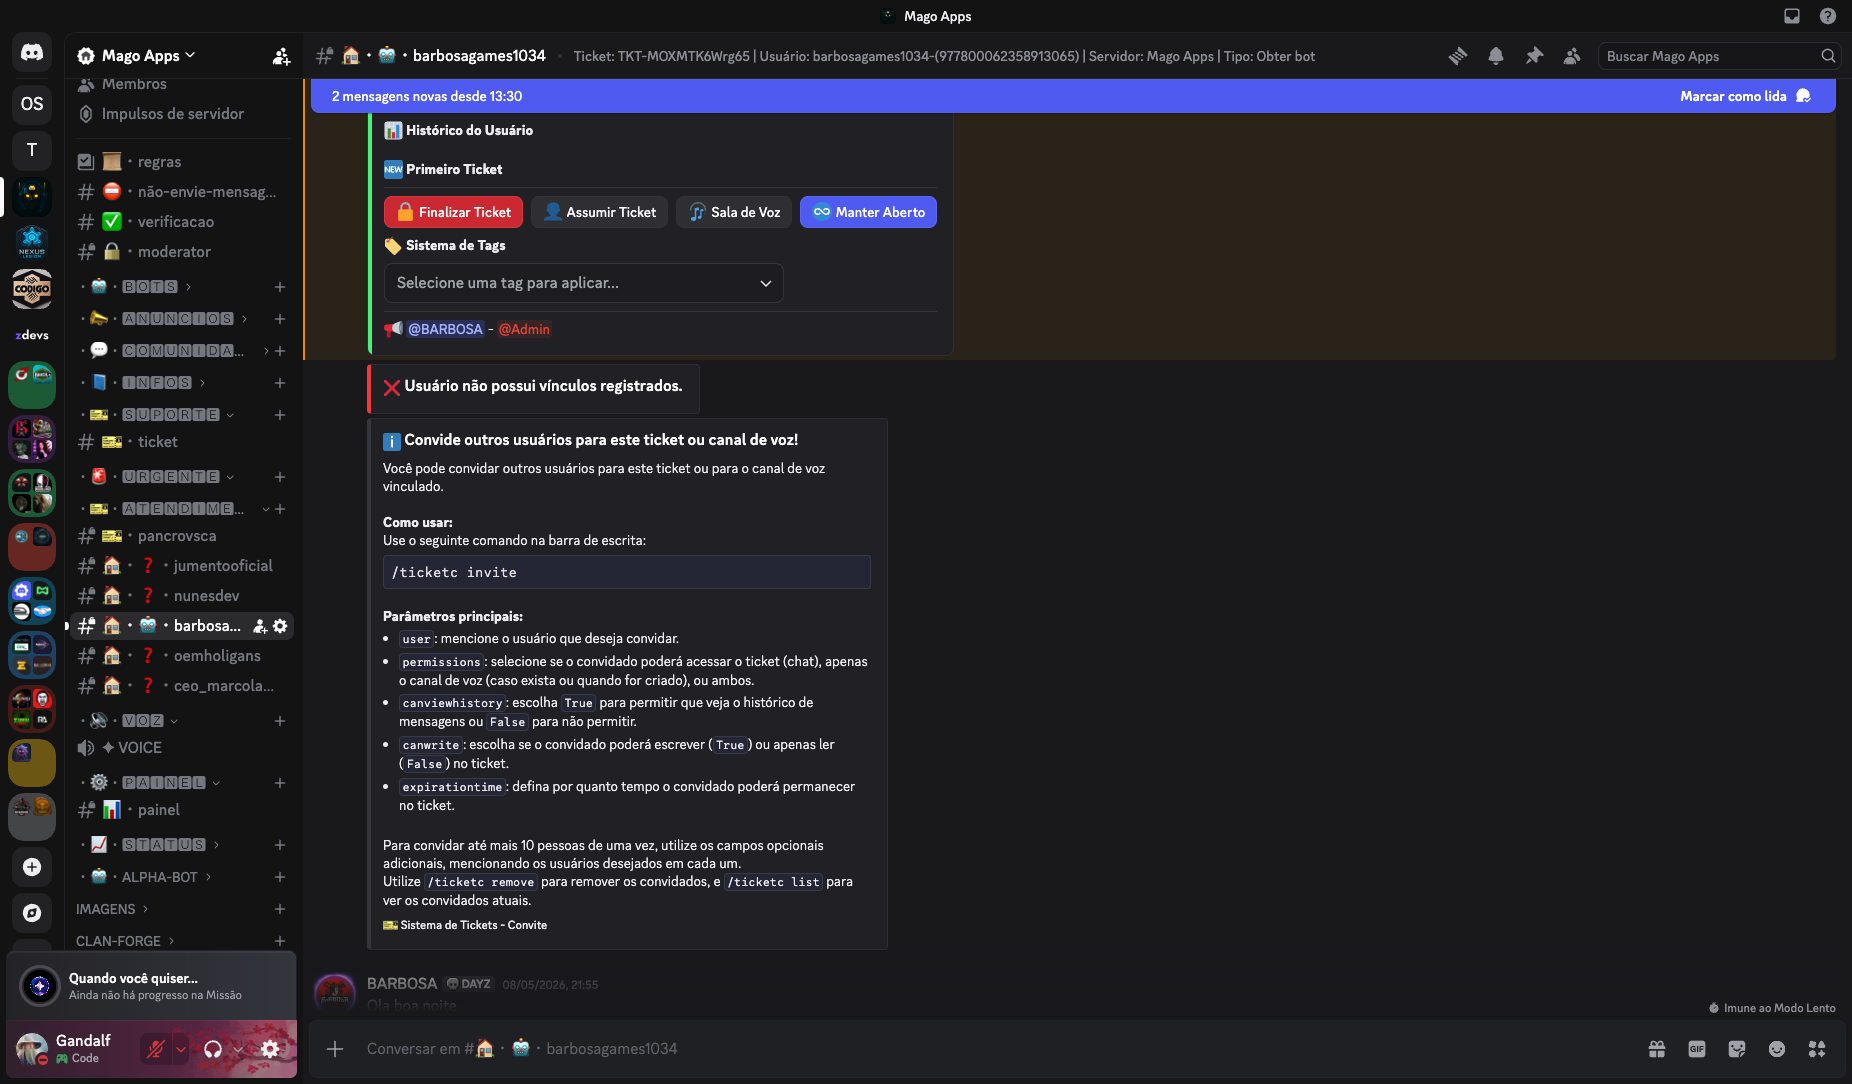Add a channel to VOZ category

click(x=280, y=721)
